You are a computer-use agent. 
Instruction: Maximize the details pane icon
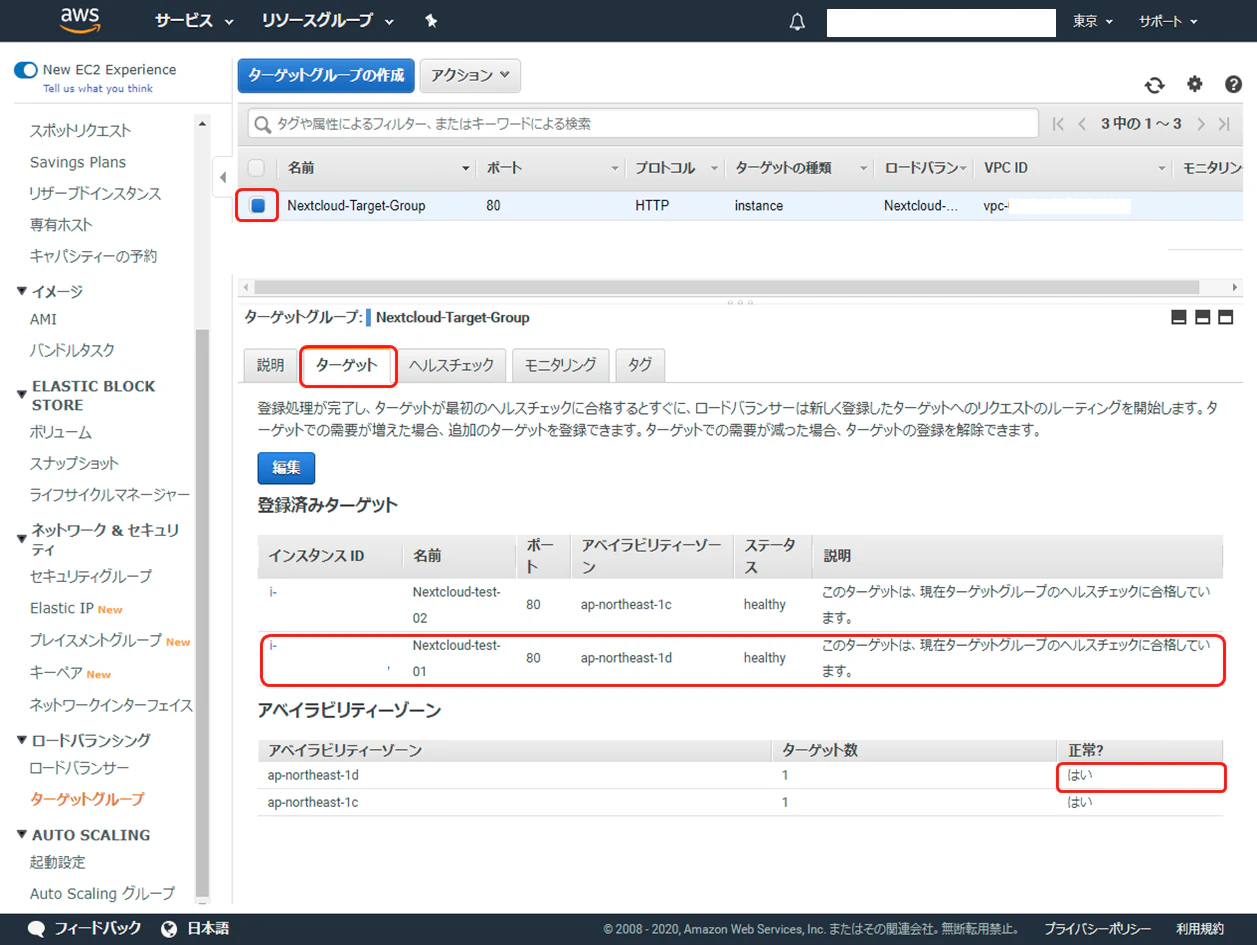[1225, 317]
